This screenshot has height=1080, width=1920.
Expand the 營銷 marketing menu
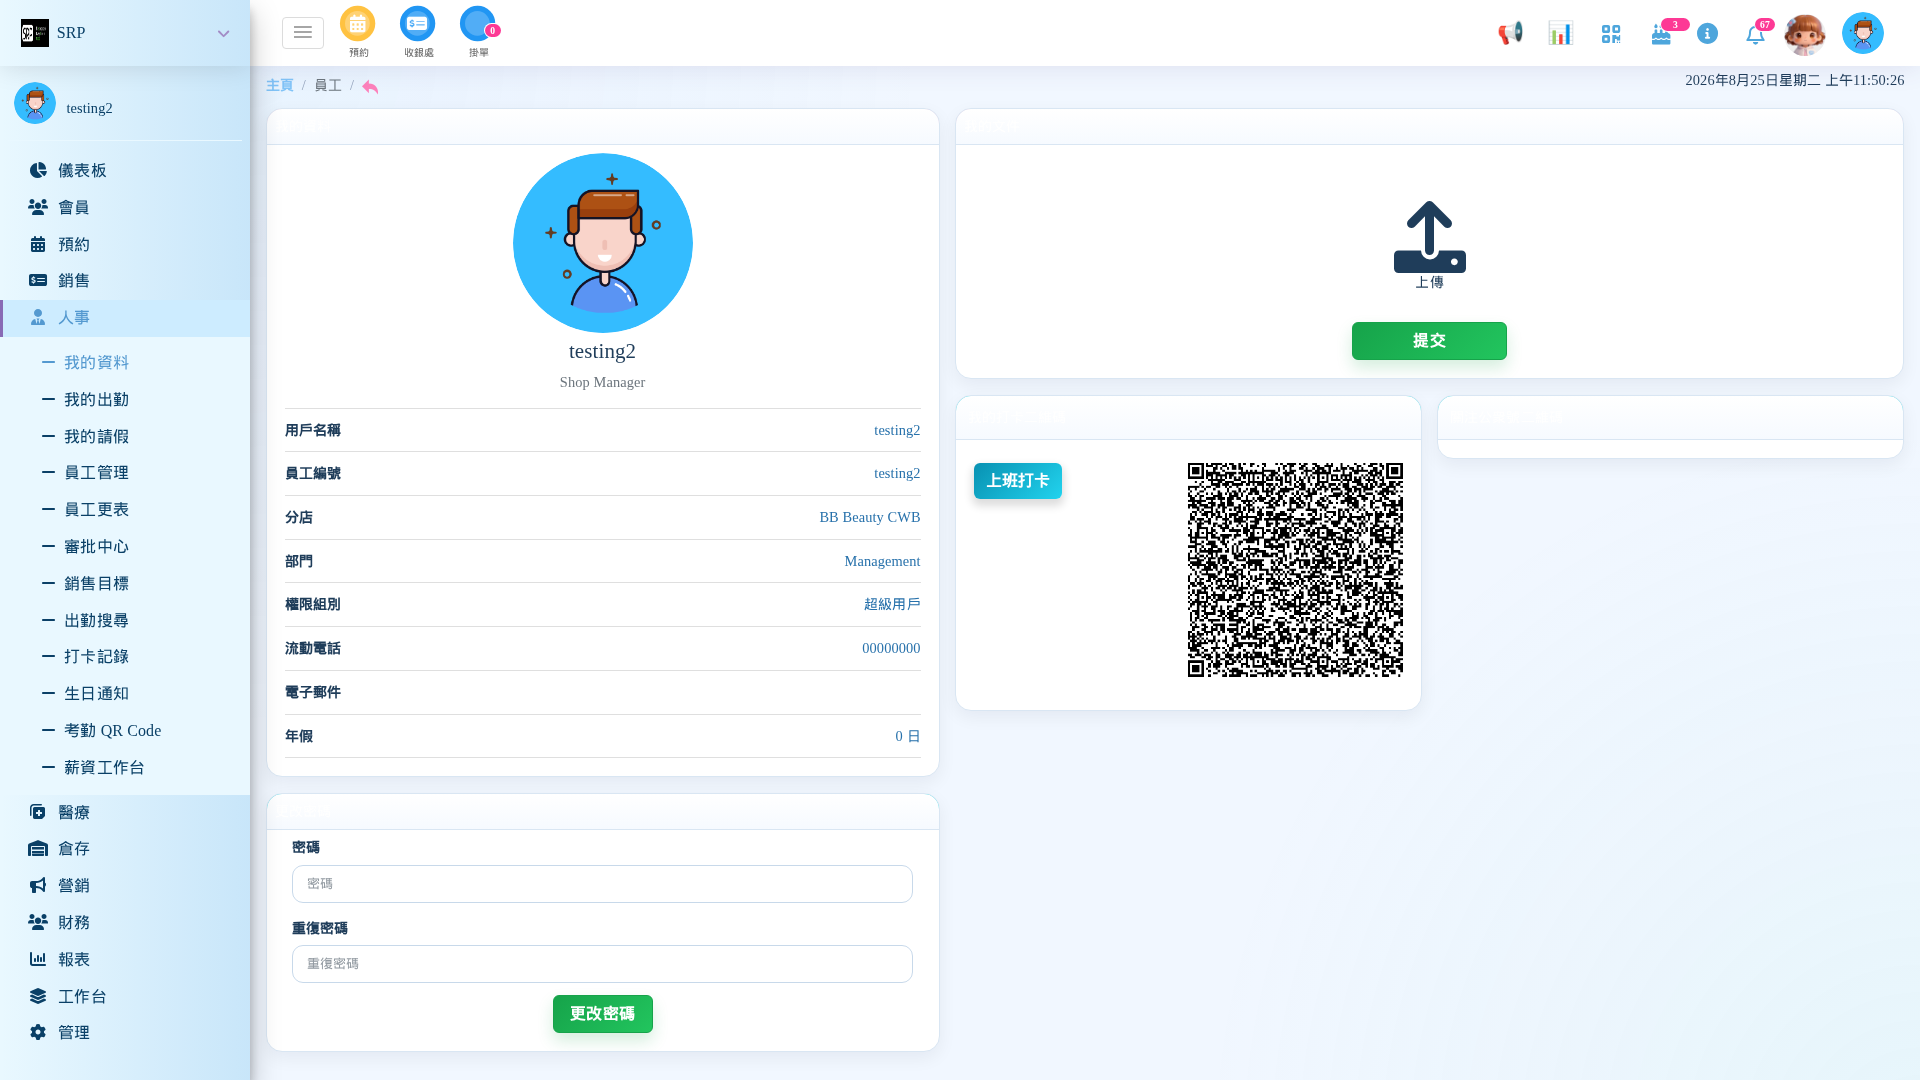(x=125, y=886)
